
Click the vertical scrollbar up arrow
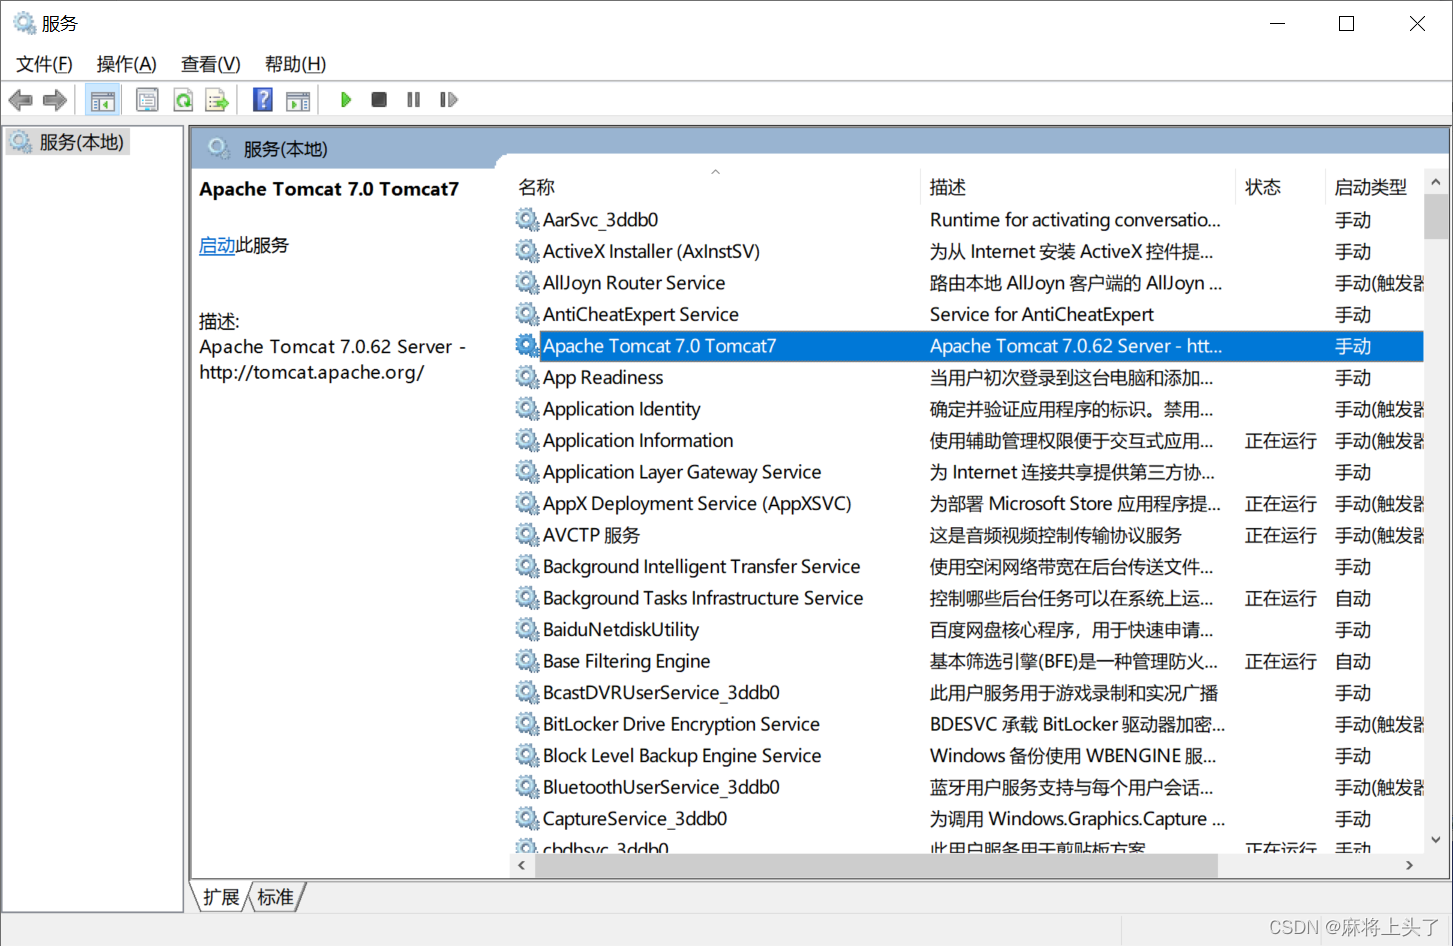pyautogui.click(x=1436, y=182)
